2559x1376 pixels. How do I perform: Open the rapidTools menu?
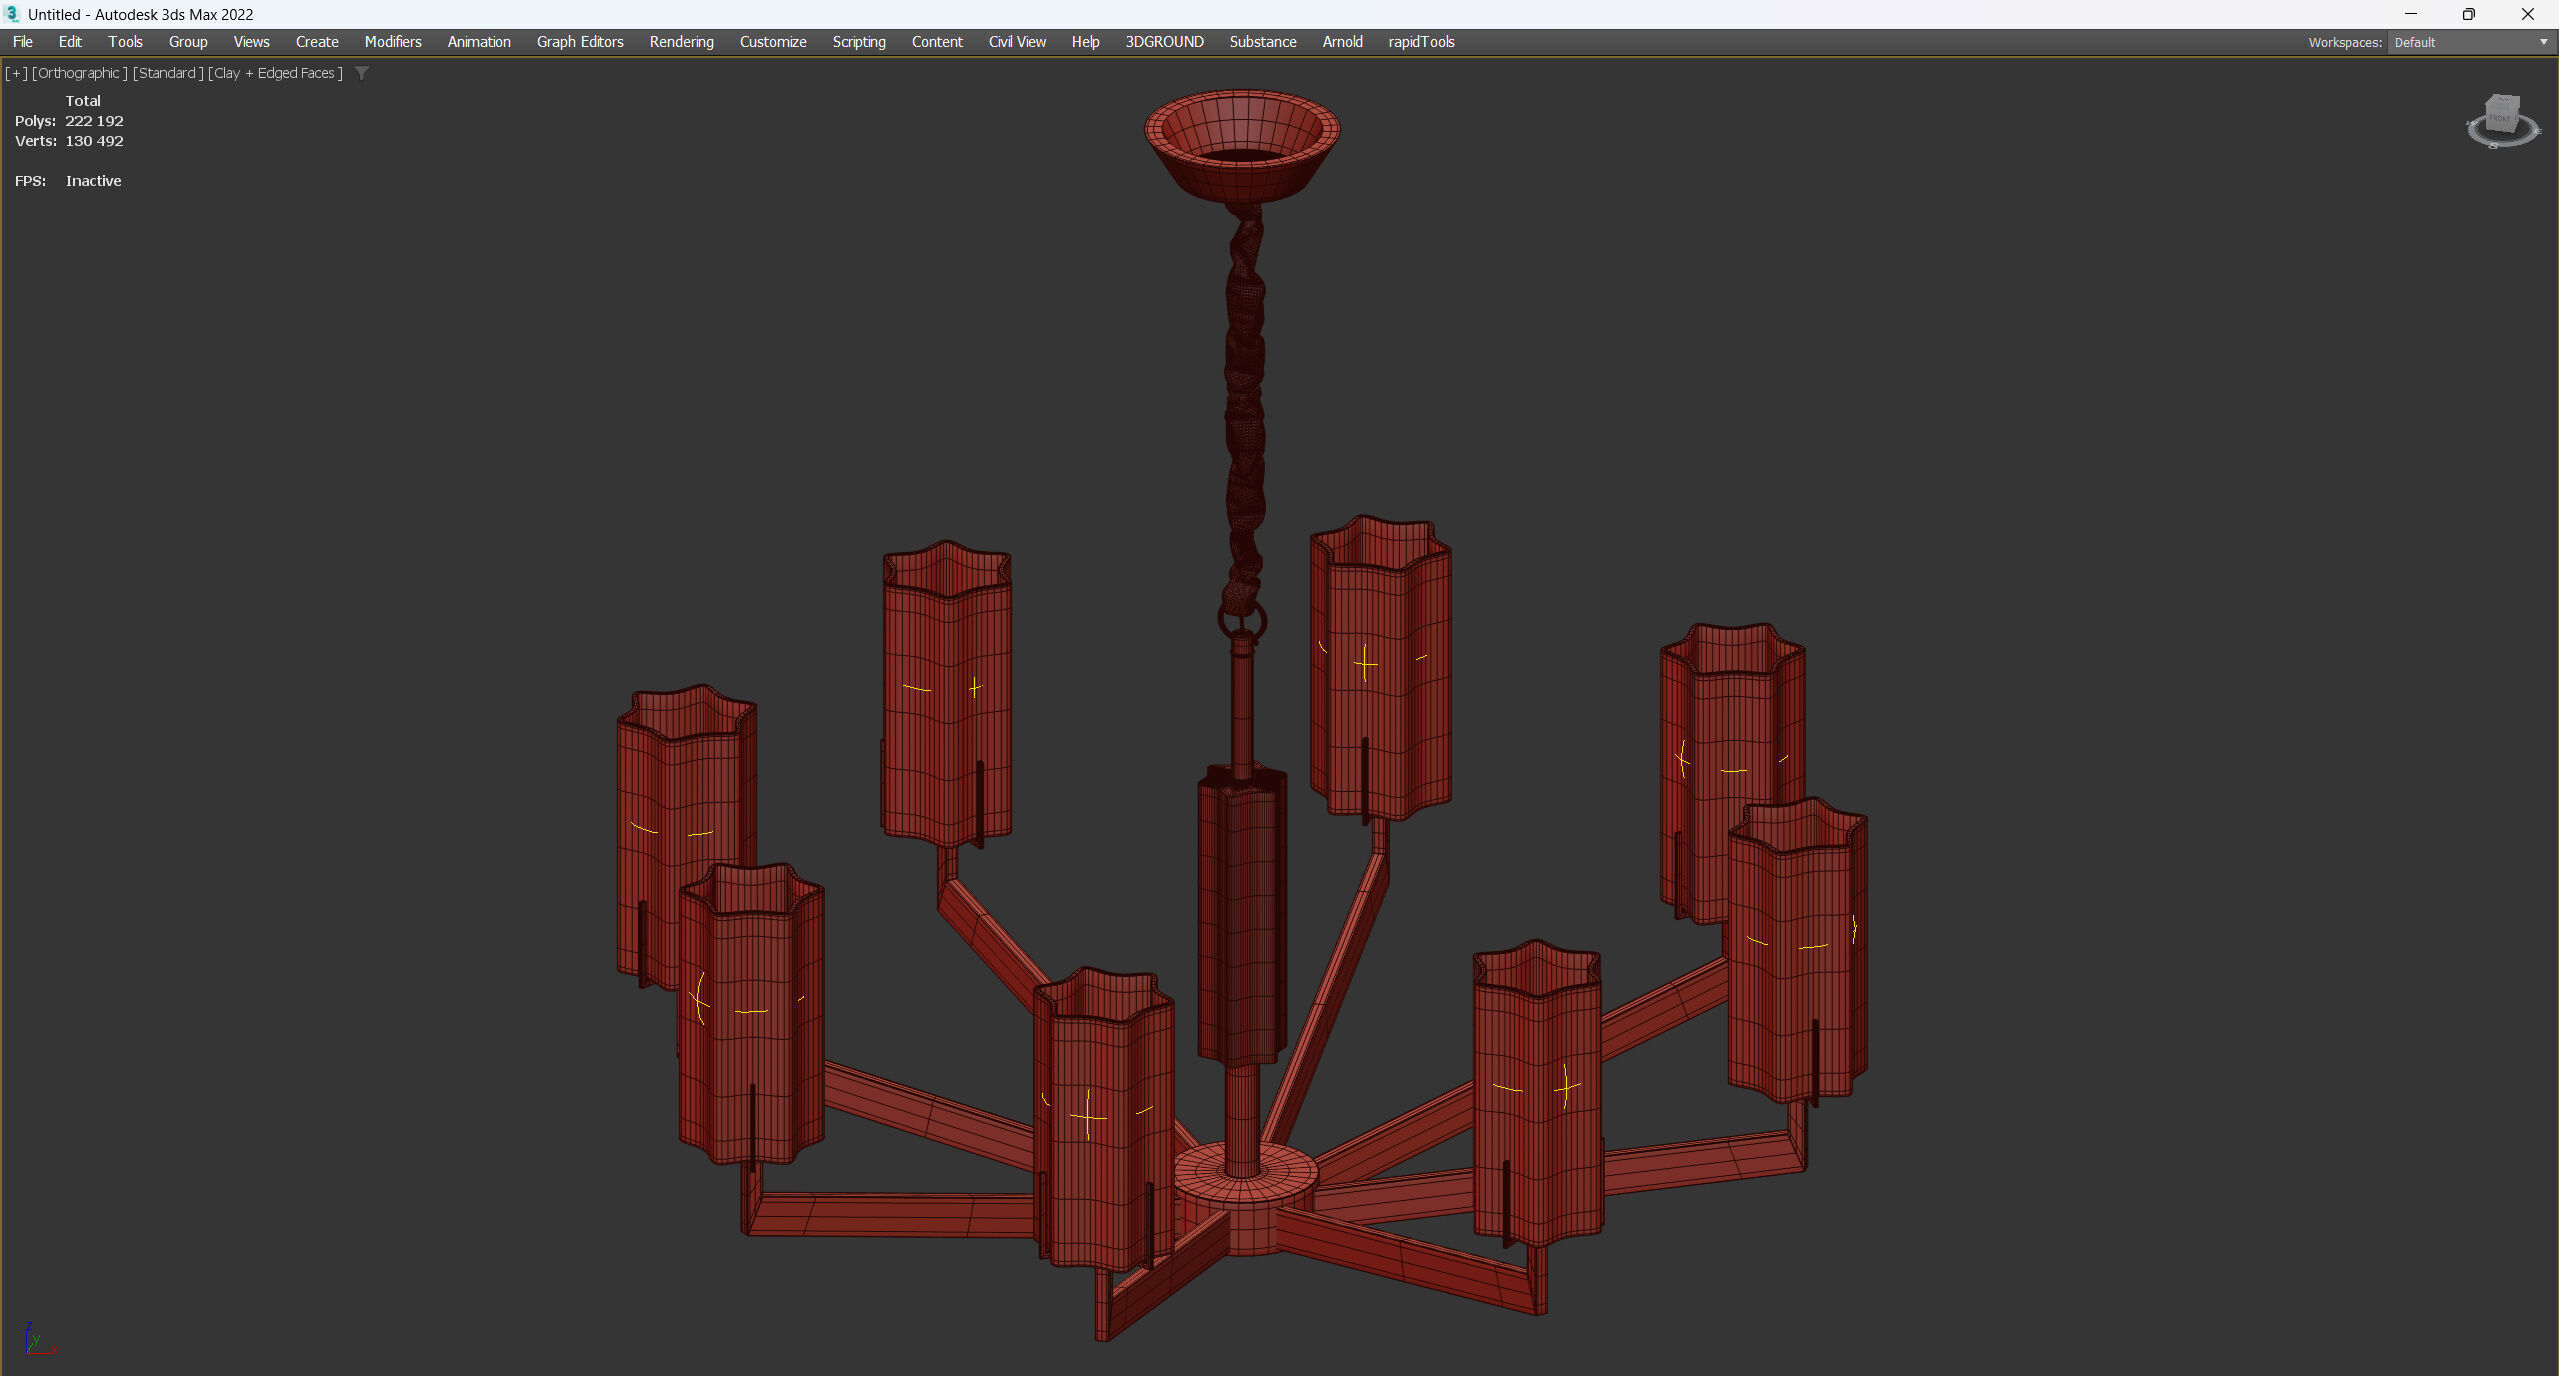(x=1421, y=42)
